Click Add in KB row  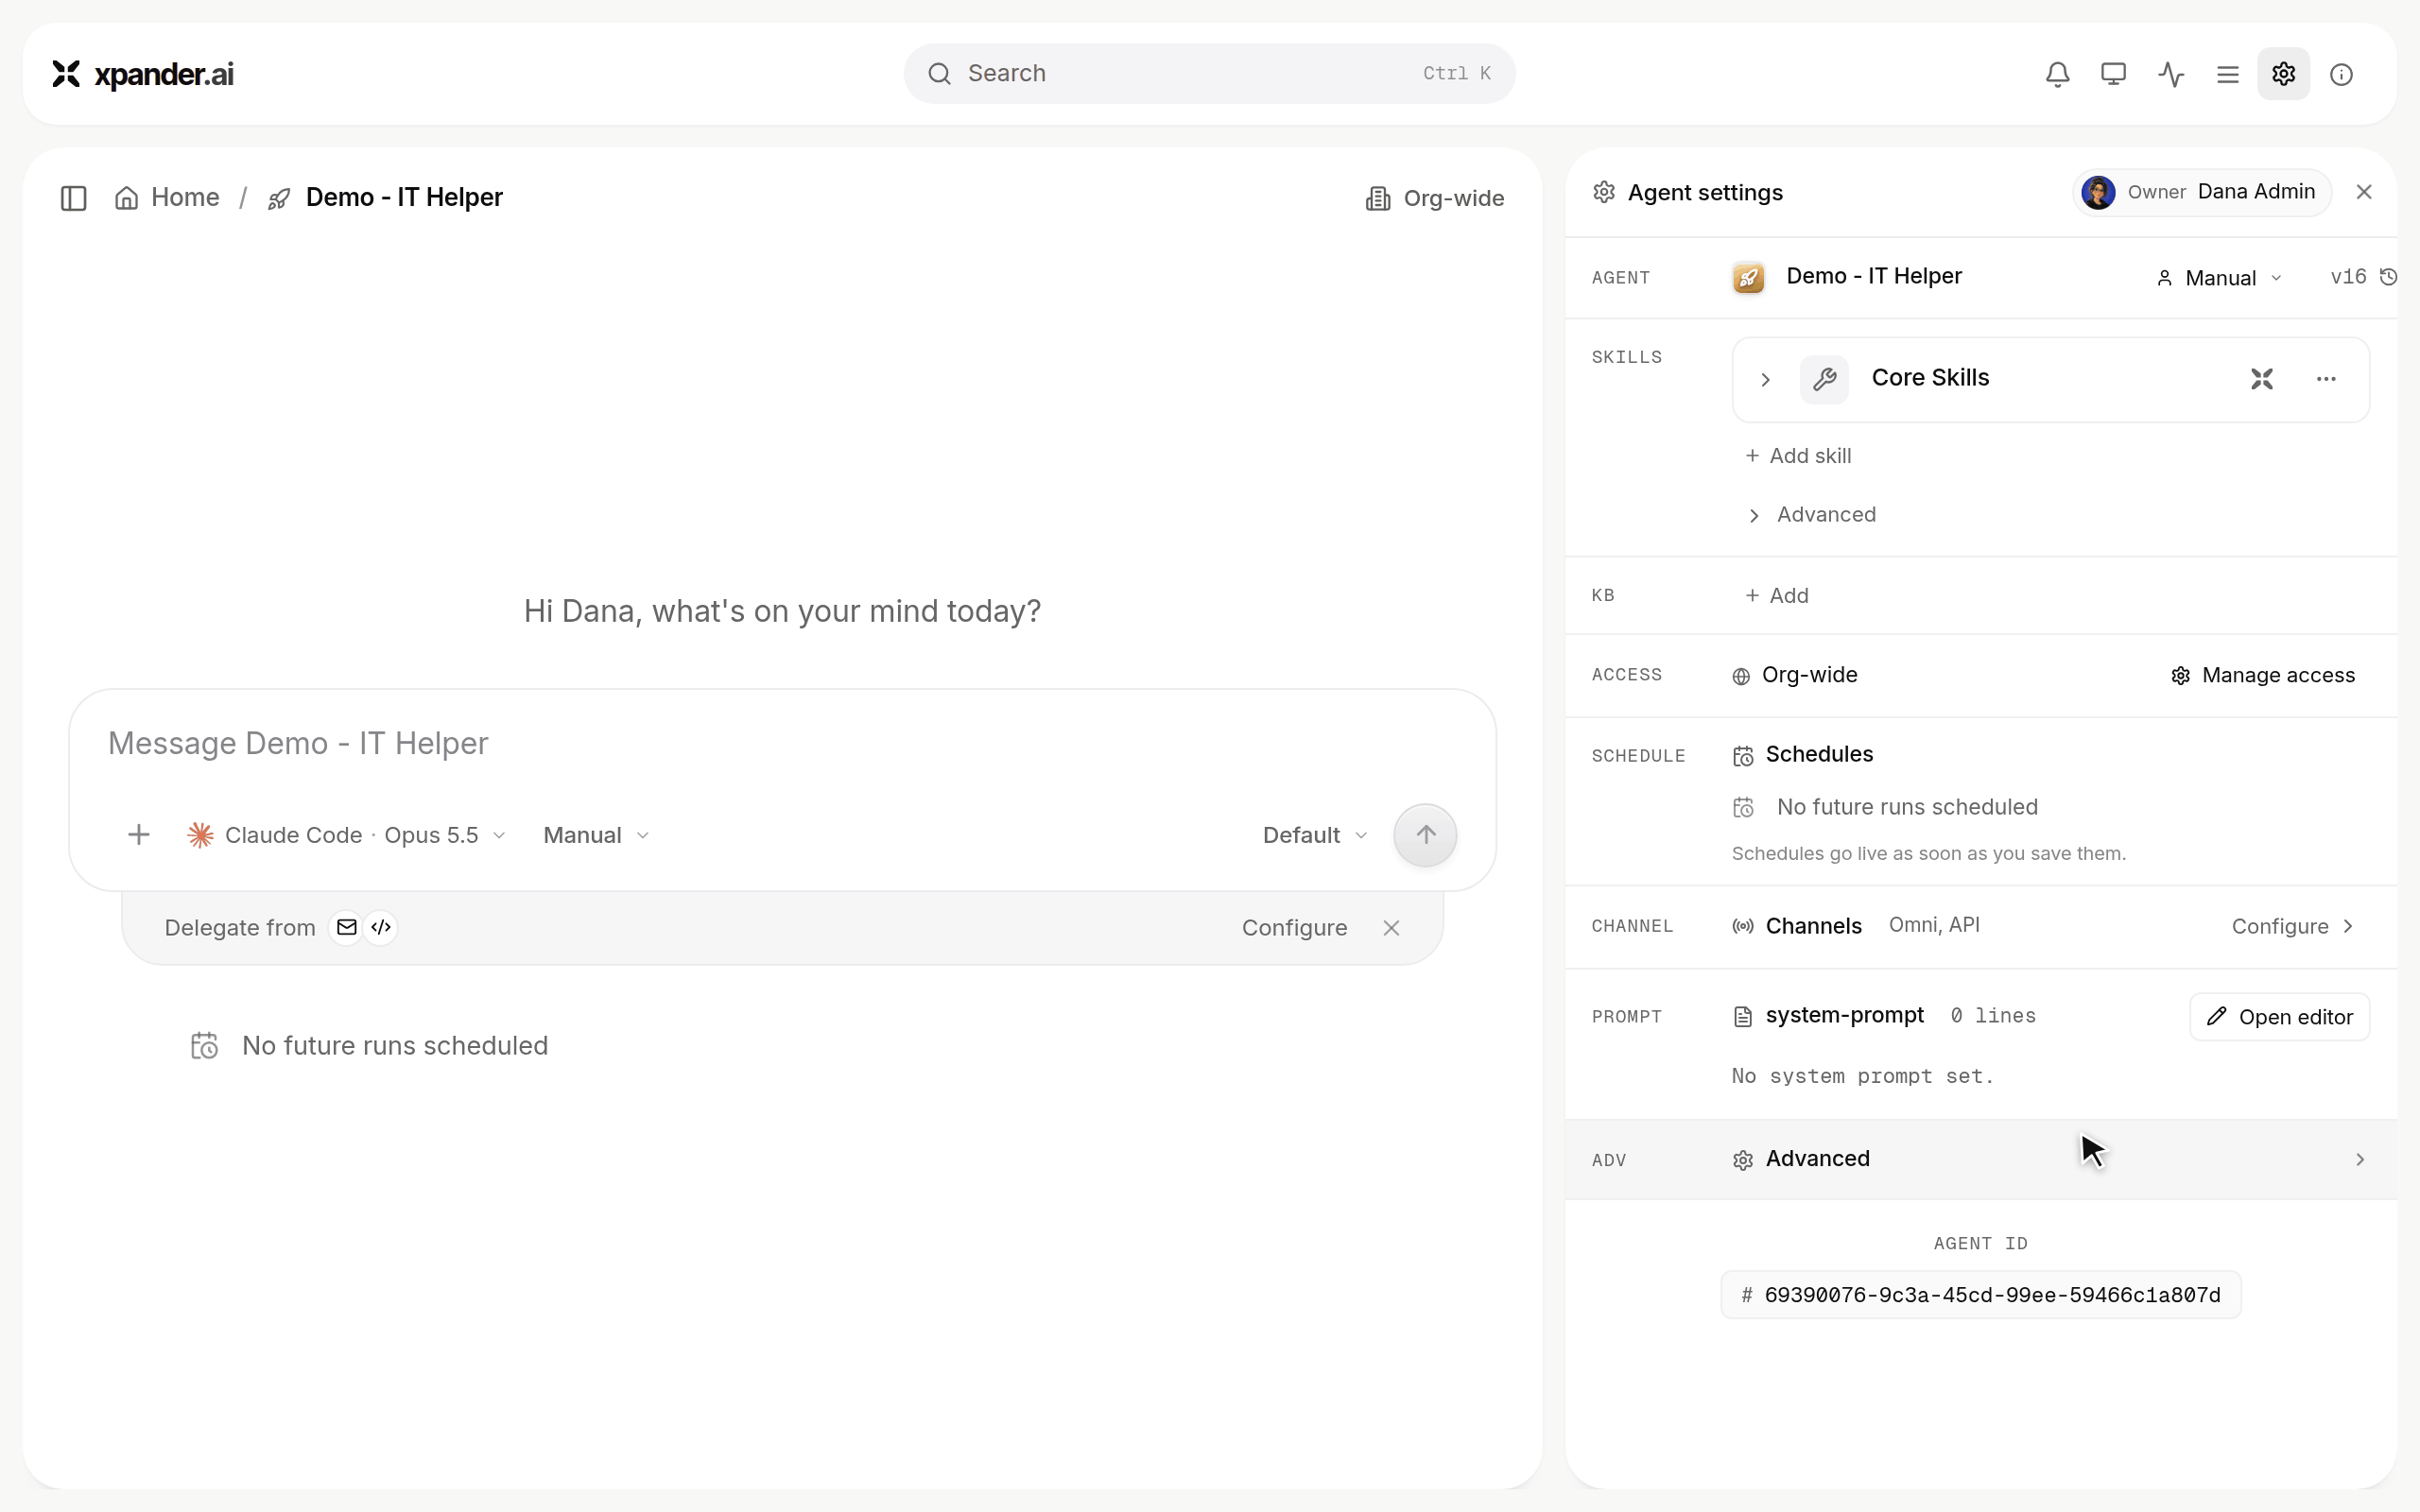click(x=1777, y=596)
